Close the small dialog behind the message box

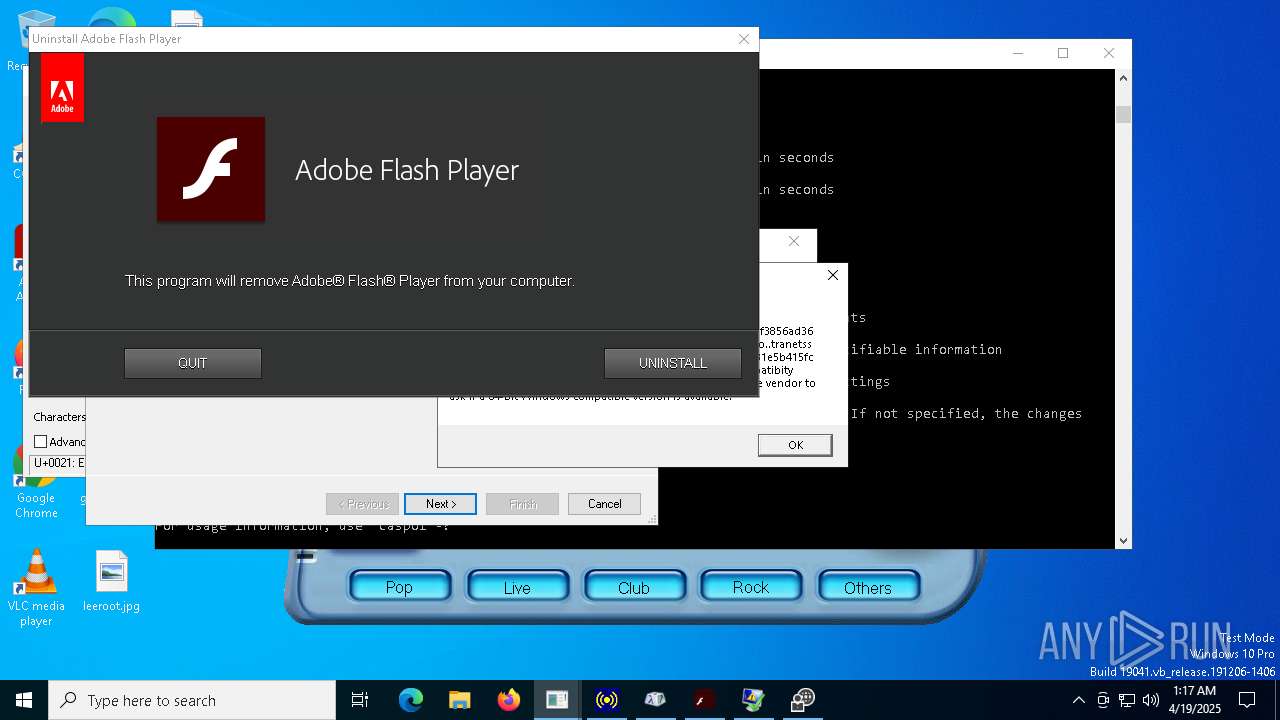tap(794, 241)
